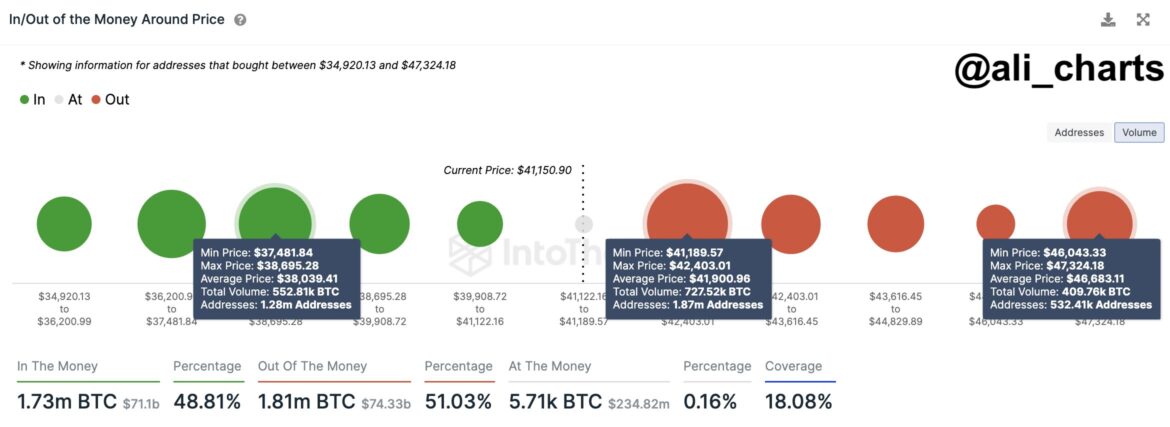Click the Coverage 18.08% label

(798, 401)
